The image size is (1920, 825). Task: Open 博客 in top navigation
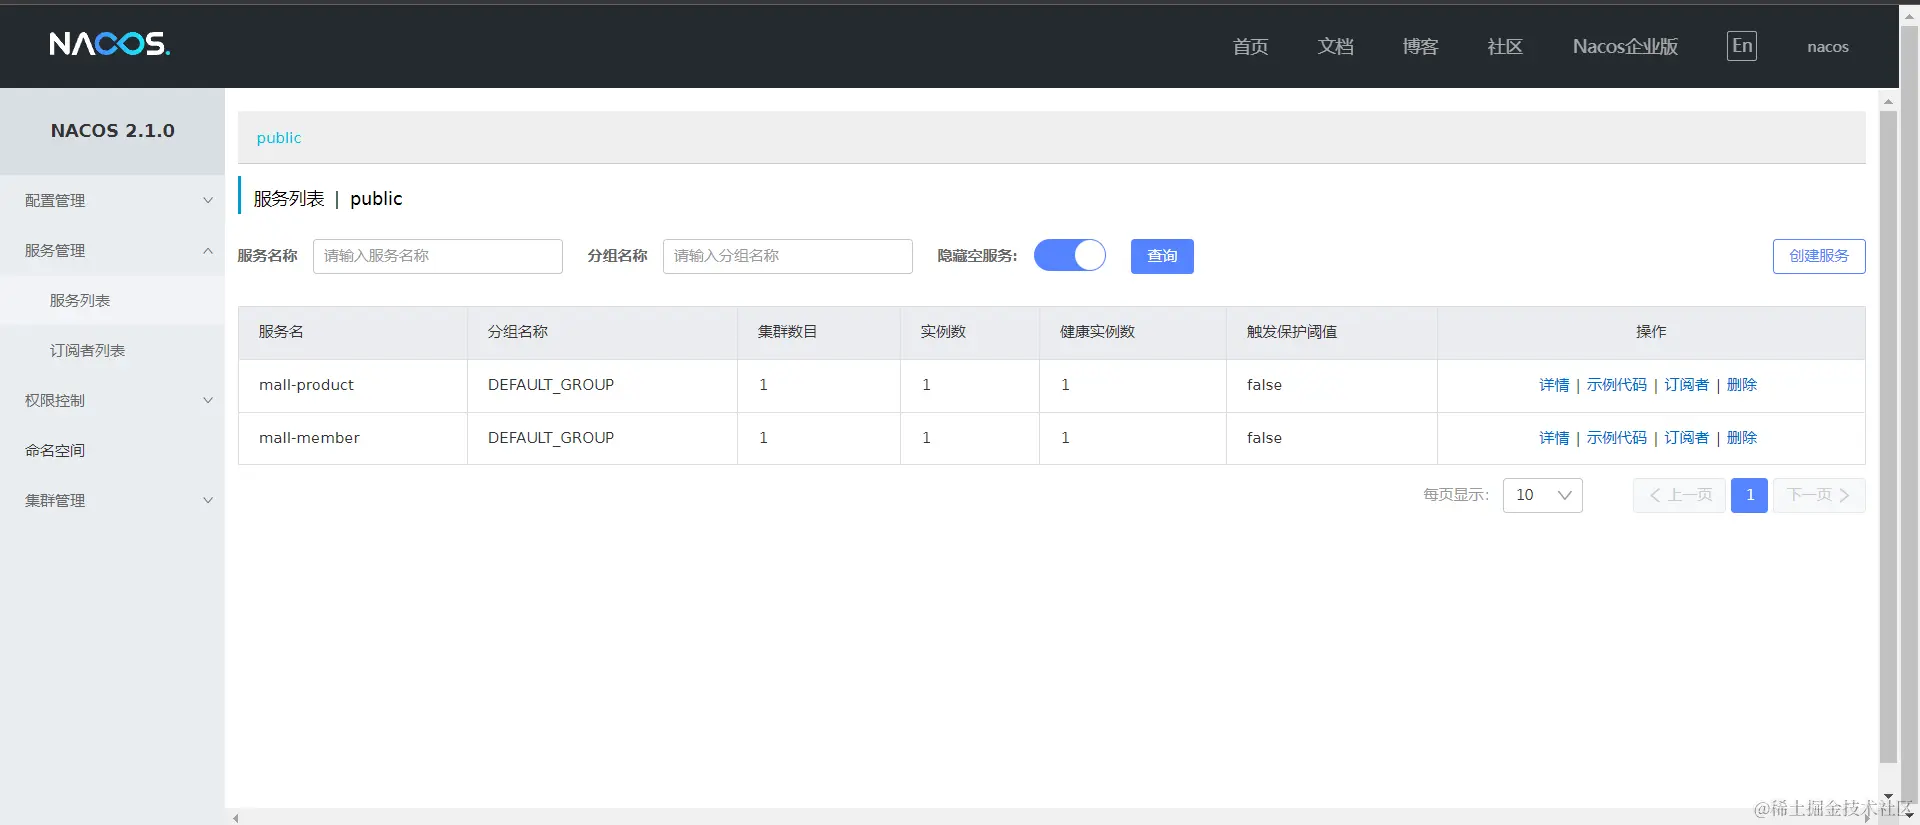(x=1420, y=46)
